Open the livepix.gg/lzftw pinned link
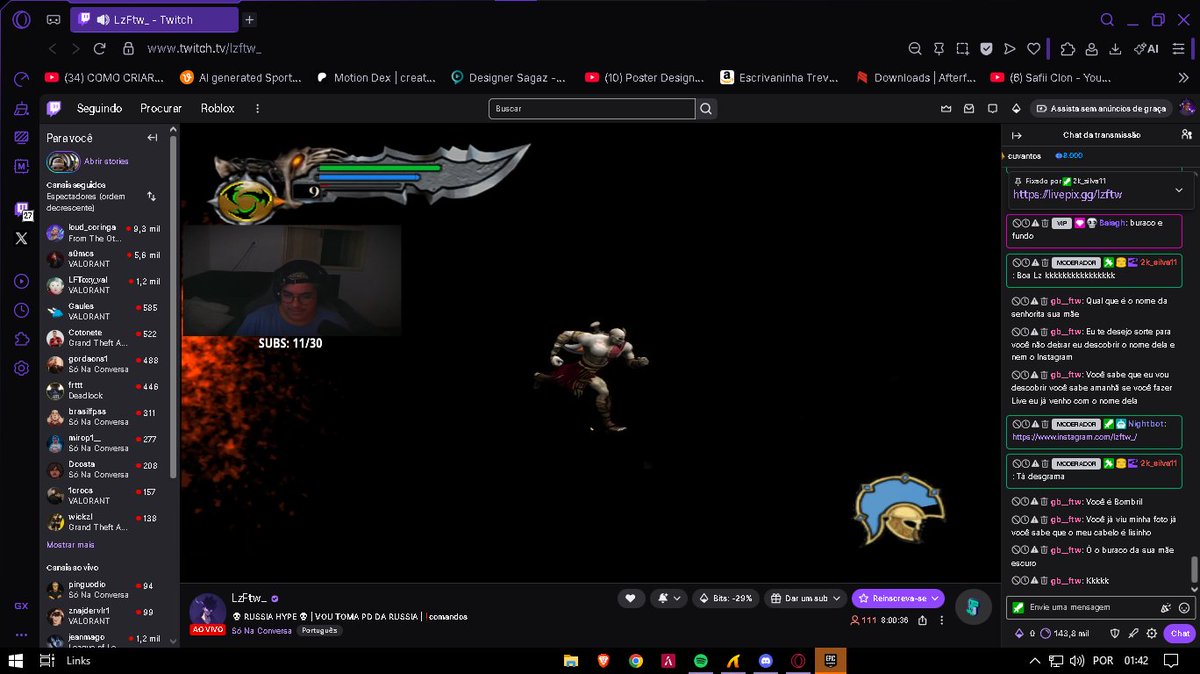This screenshot has height=674, width=1200. coord(1067,195)
